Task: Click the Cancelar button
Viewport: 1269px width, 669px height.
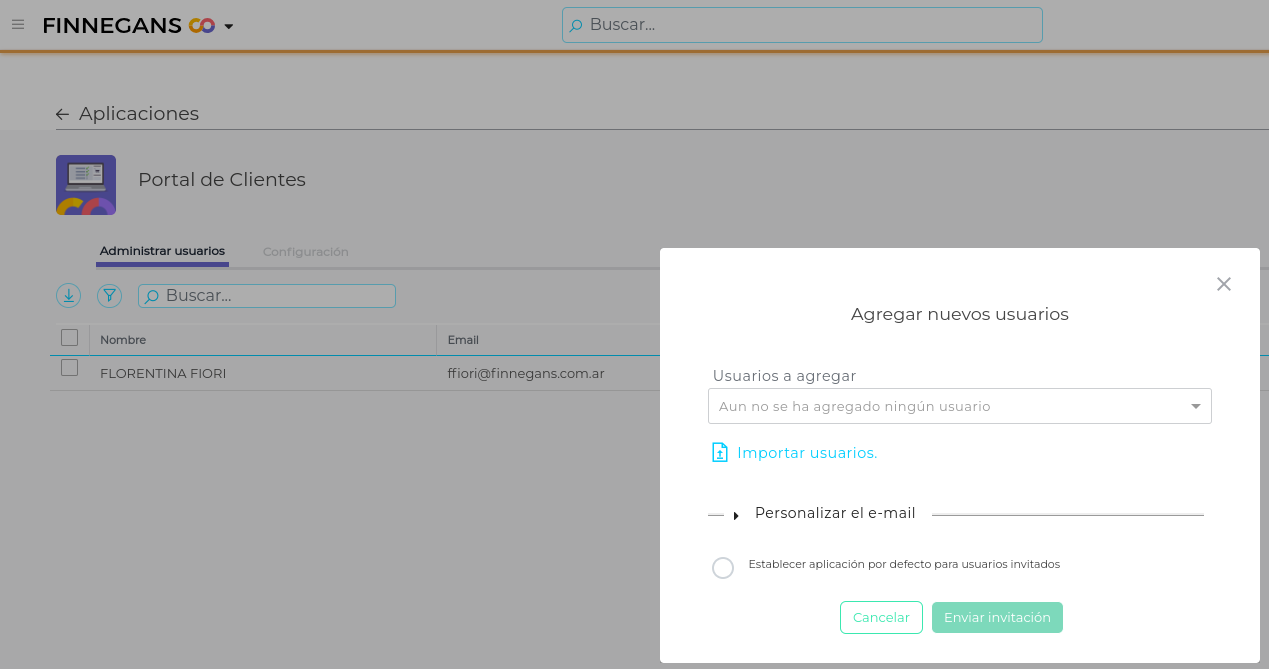Action: pyautogui.click(x=881, y=618)
